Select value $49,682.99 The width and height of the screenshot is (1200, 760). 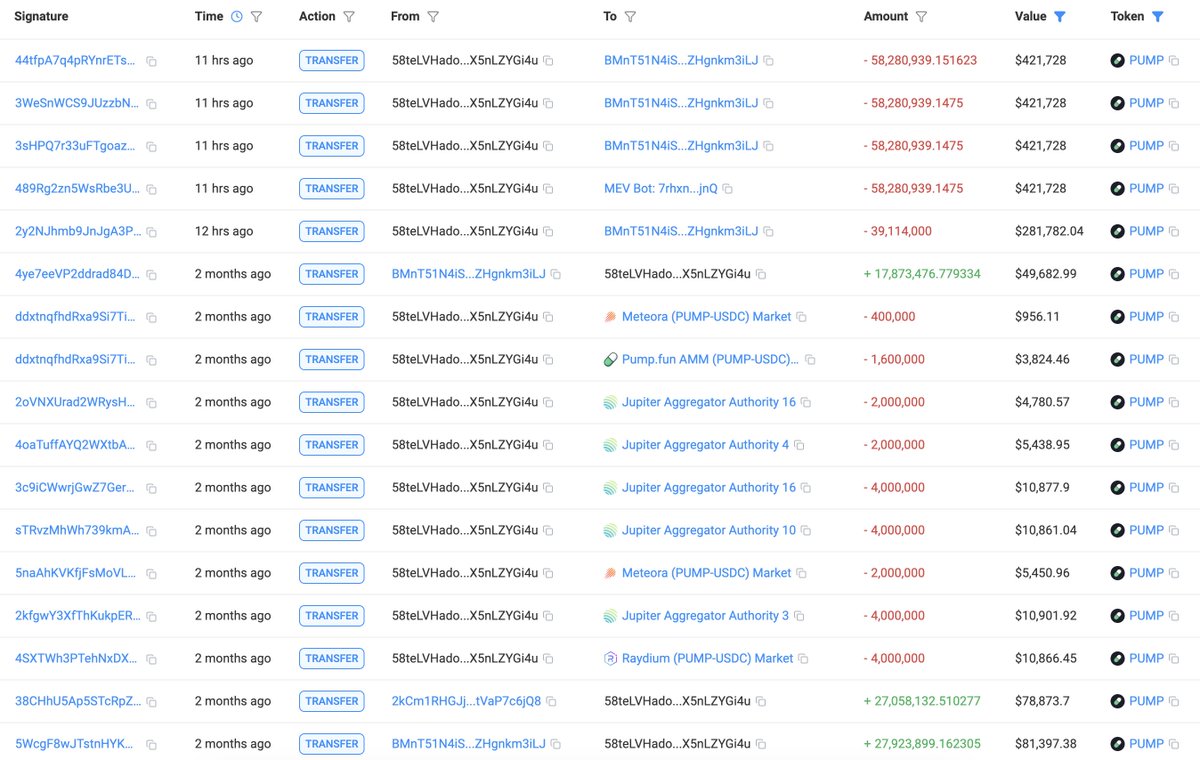[1046, 274]
